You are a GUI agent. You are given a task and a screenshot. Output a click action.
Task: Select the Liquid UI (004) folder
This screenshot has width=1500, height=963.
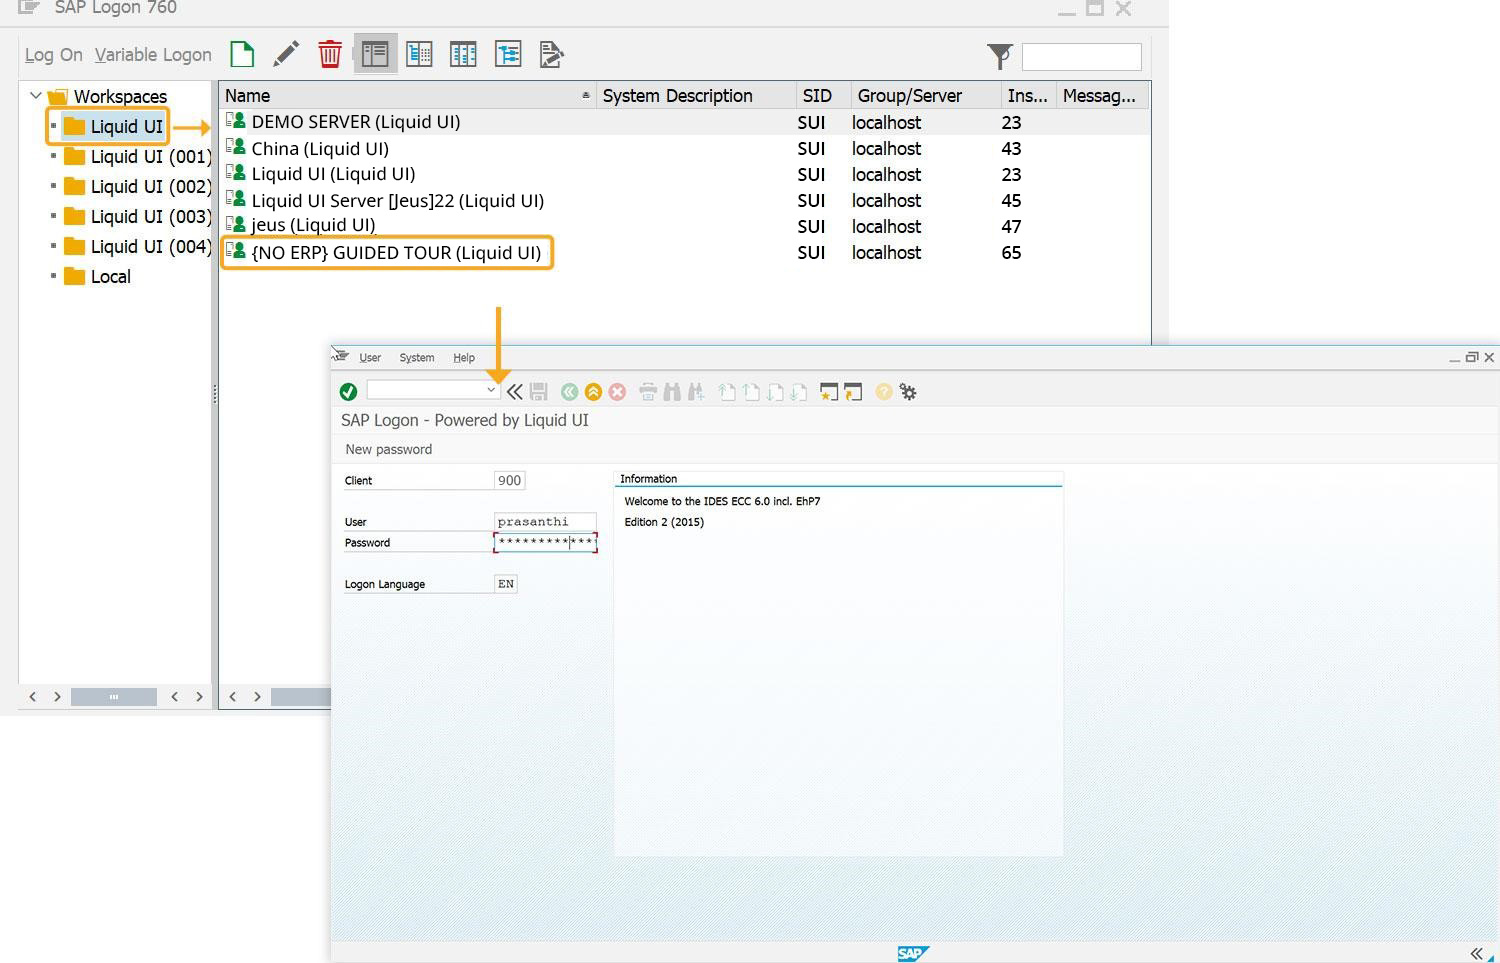[x=138, y=246]
